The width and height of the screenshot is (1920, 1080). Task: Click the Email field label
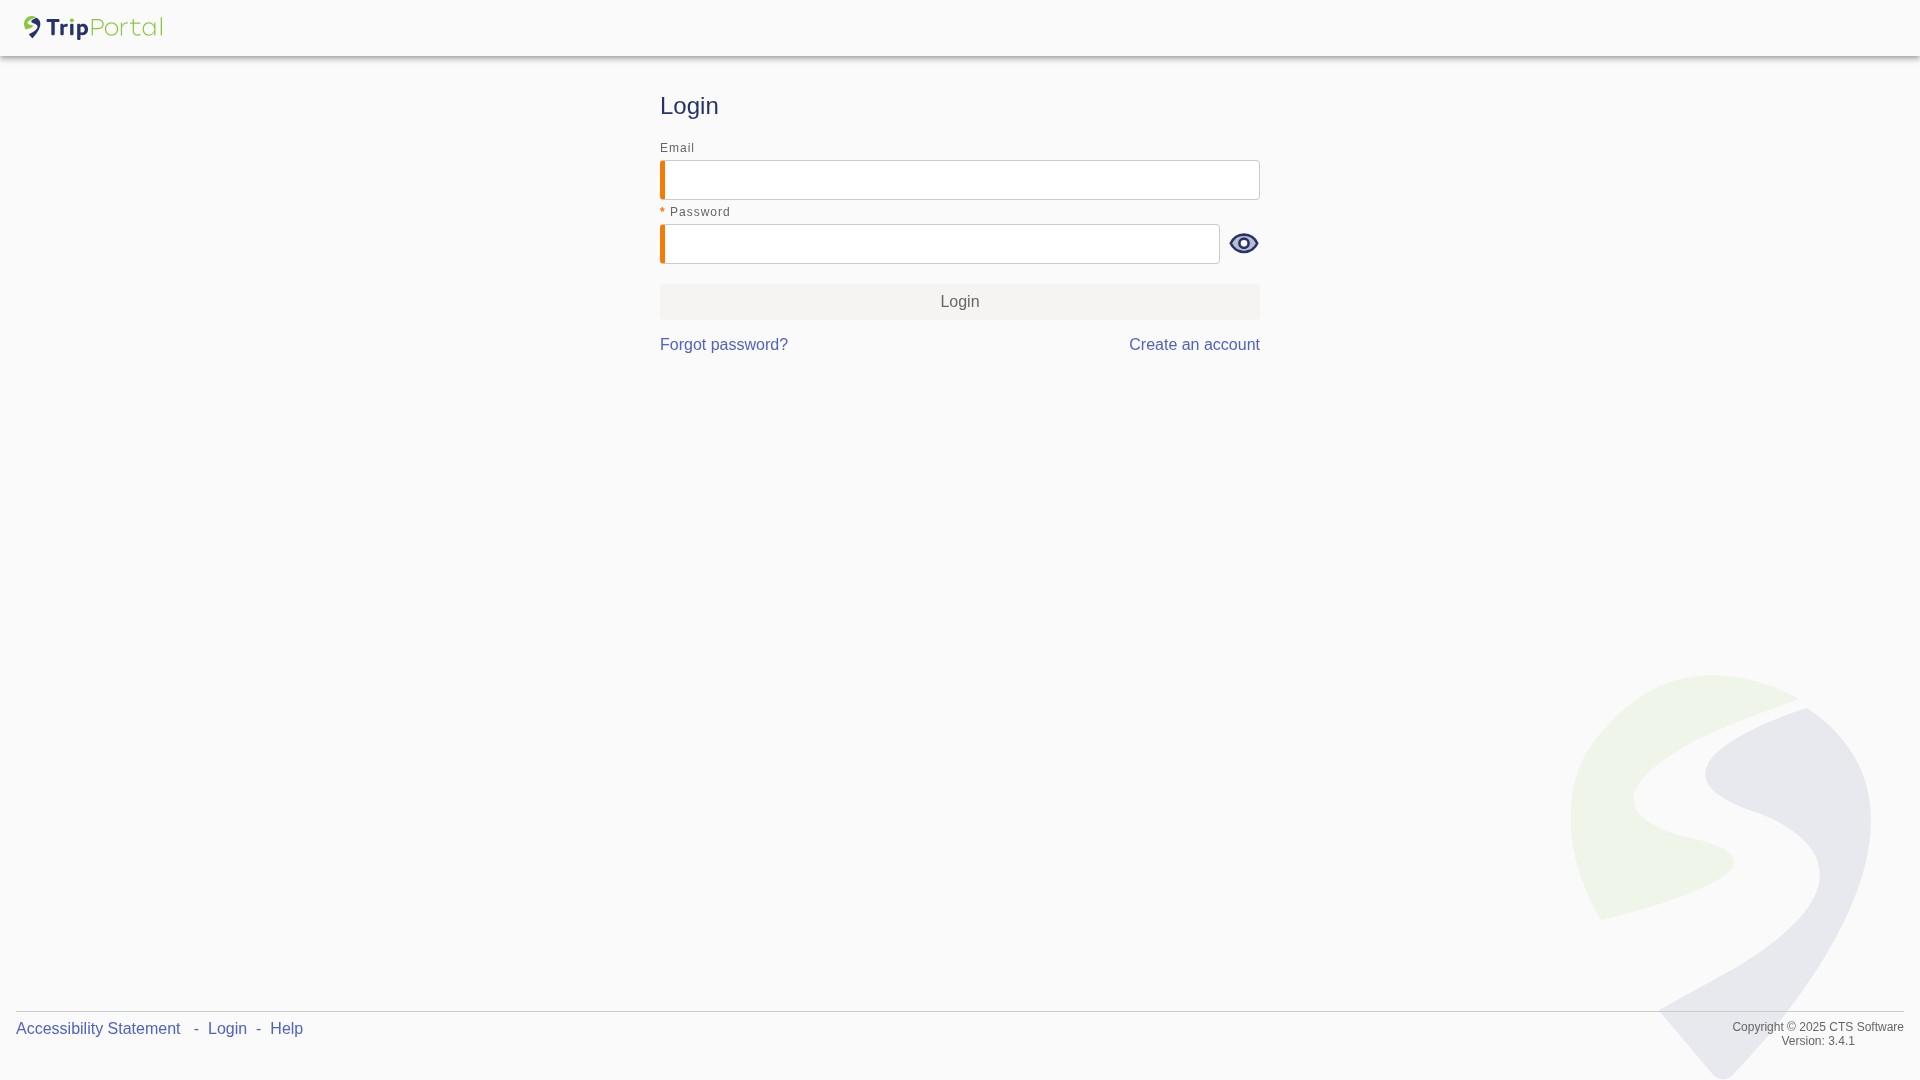[677, 148]
